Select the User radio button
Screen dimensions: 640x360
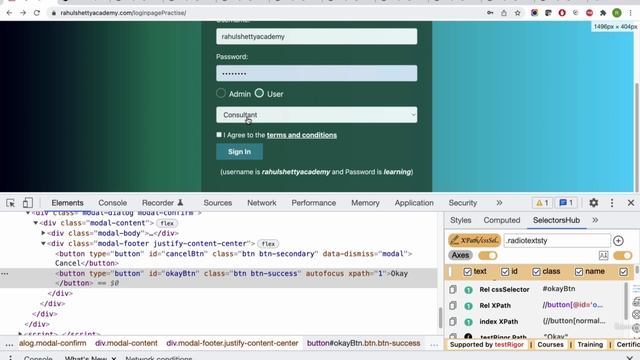point(259,93)
